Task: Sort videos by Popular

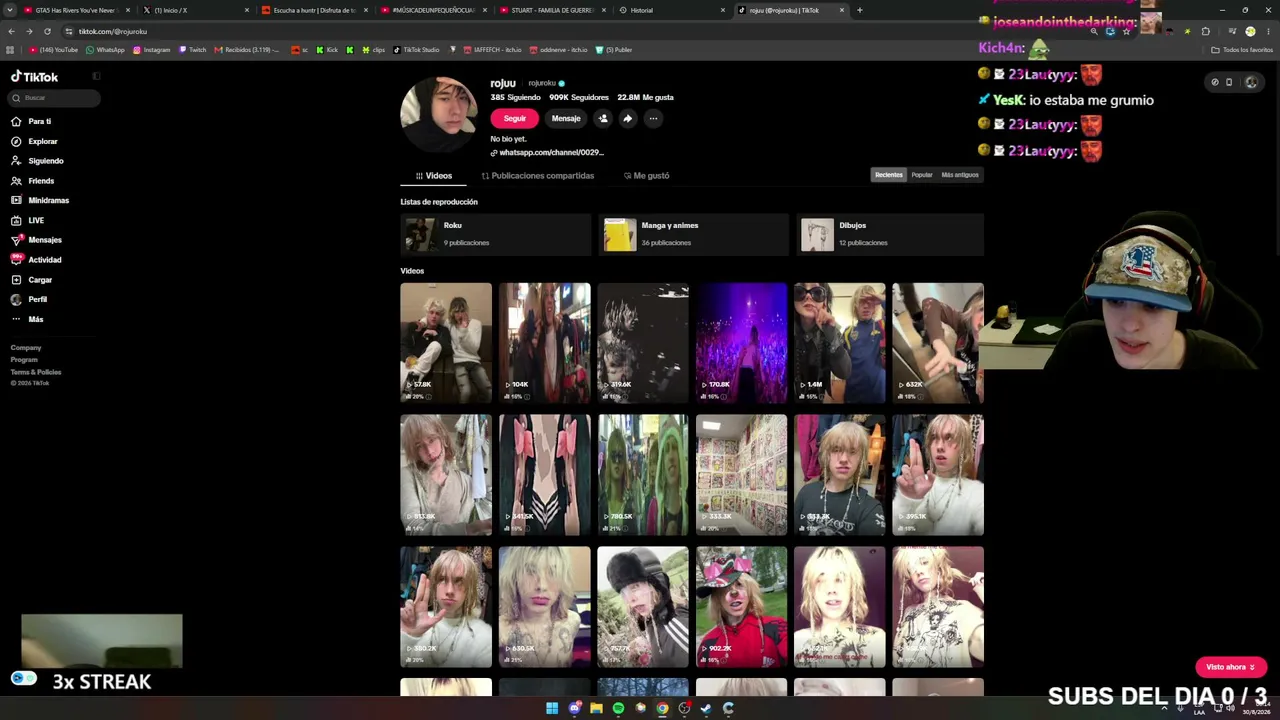Action: click(x=922, y=175)
